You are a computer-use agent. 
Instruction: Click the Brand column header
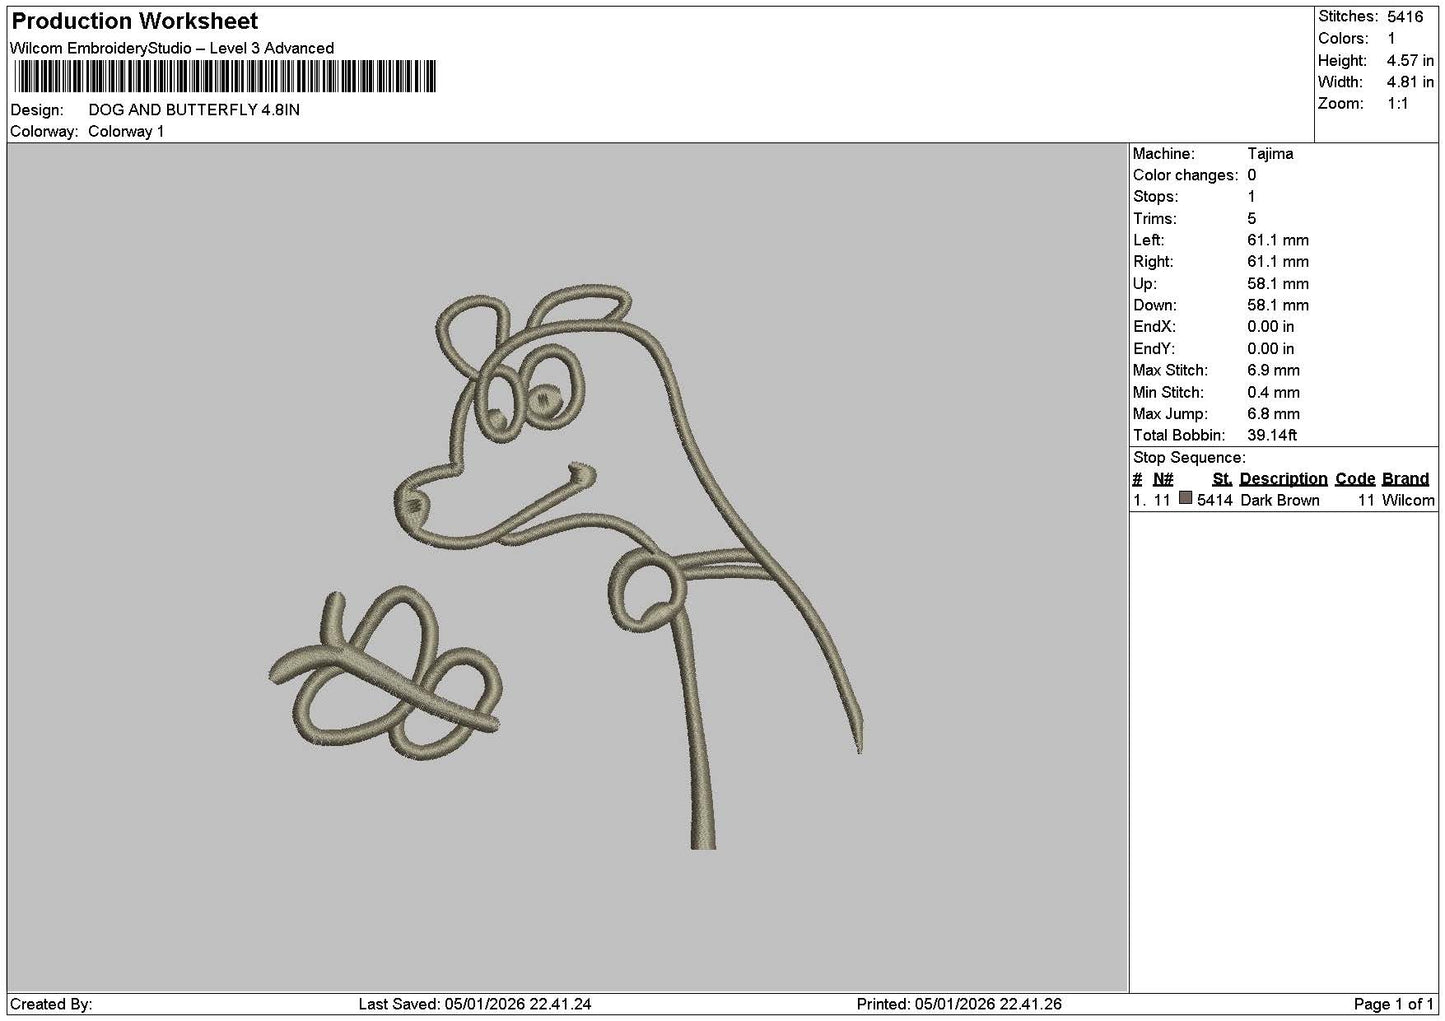click(x=1405, y=479)
